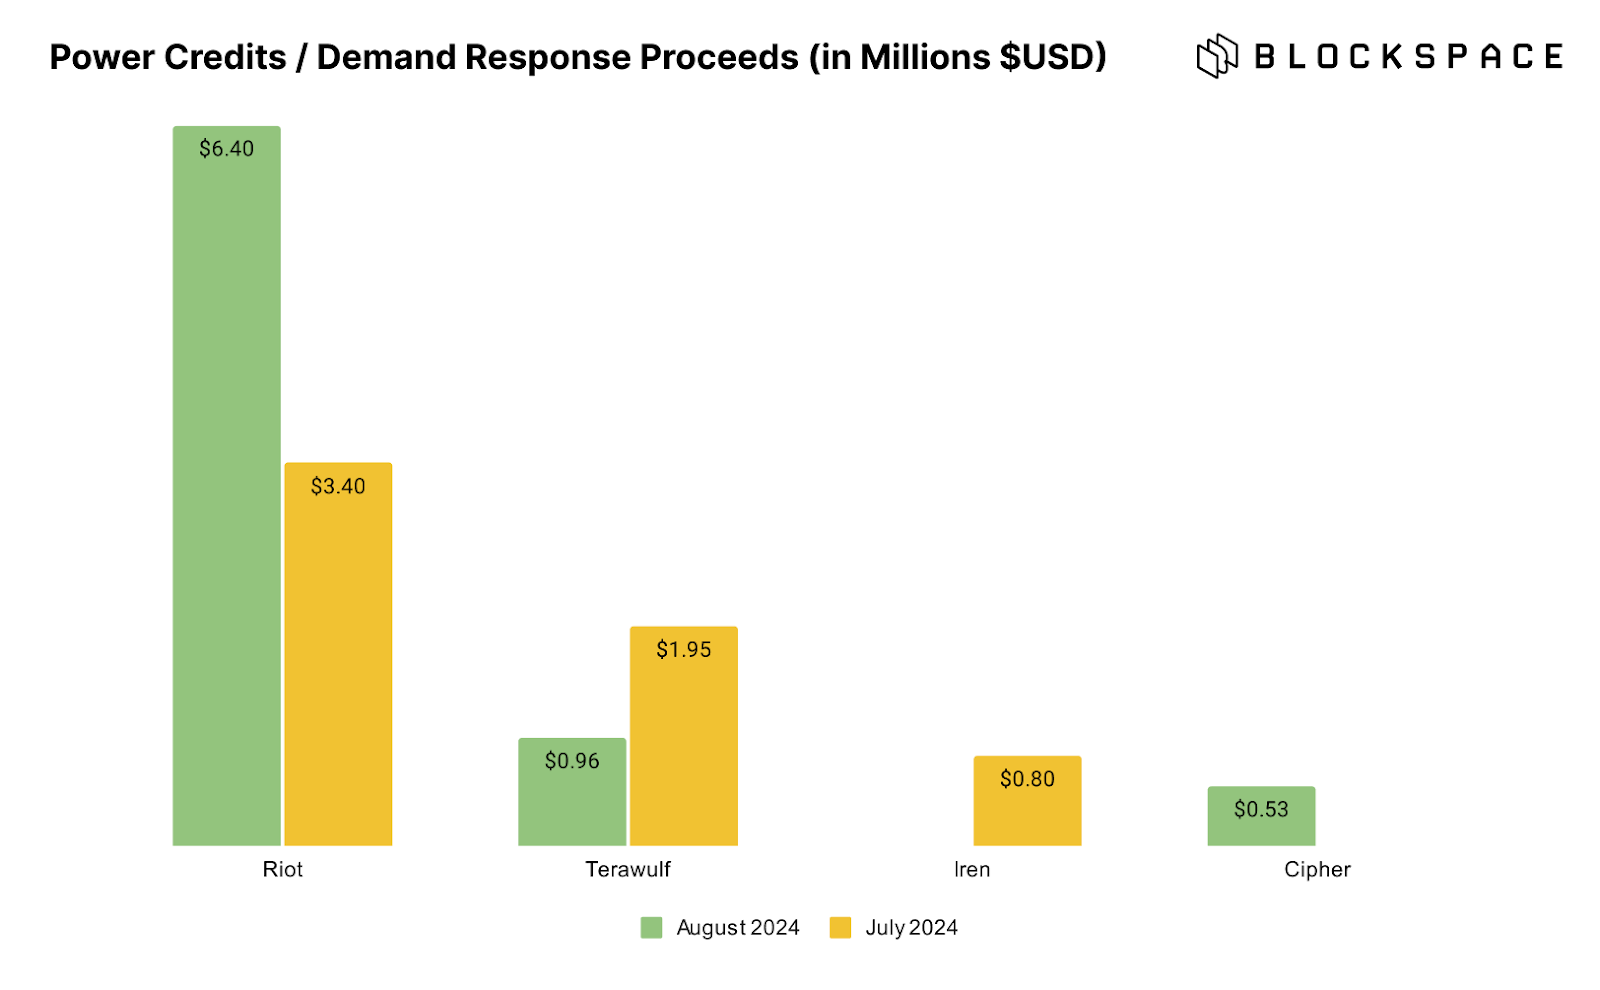Click the chart title about Power Credits

(x=578, y=57)
